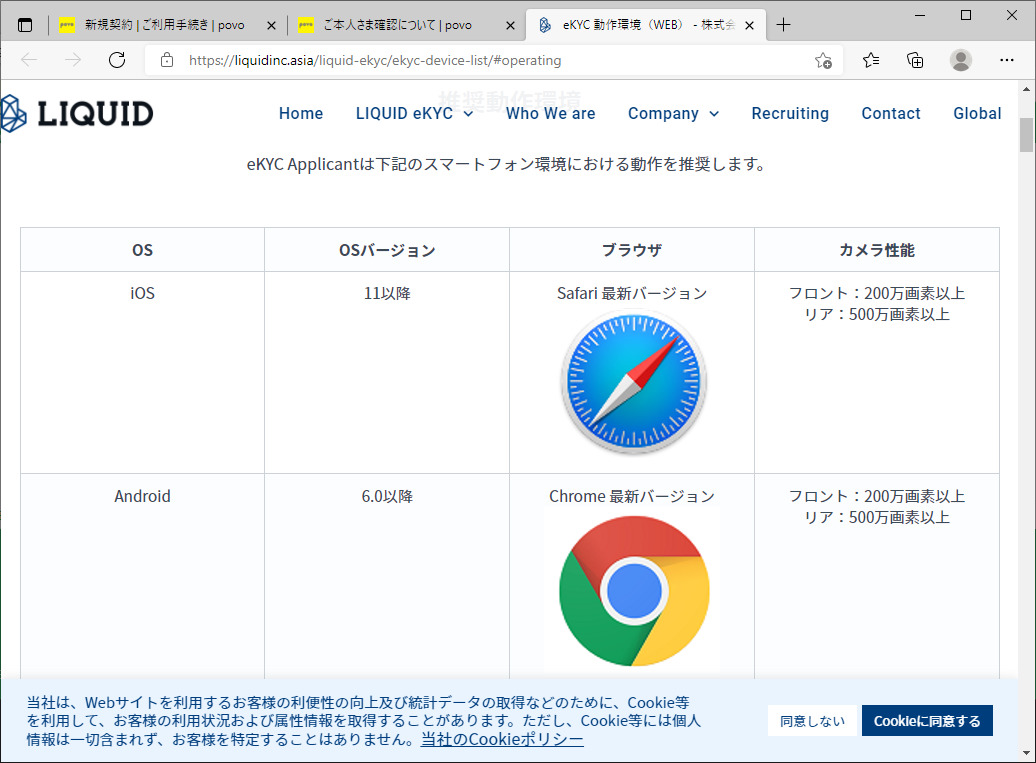Screen dimensions: 1036x763
Task: Expand the Company dropdown menu
Action: coord(673,114)
